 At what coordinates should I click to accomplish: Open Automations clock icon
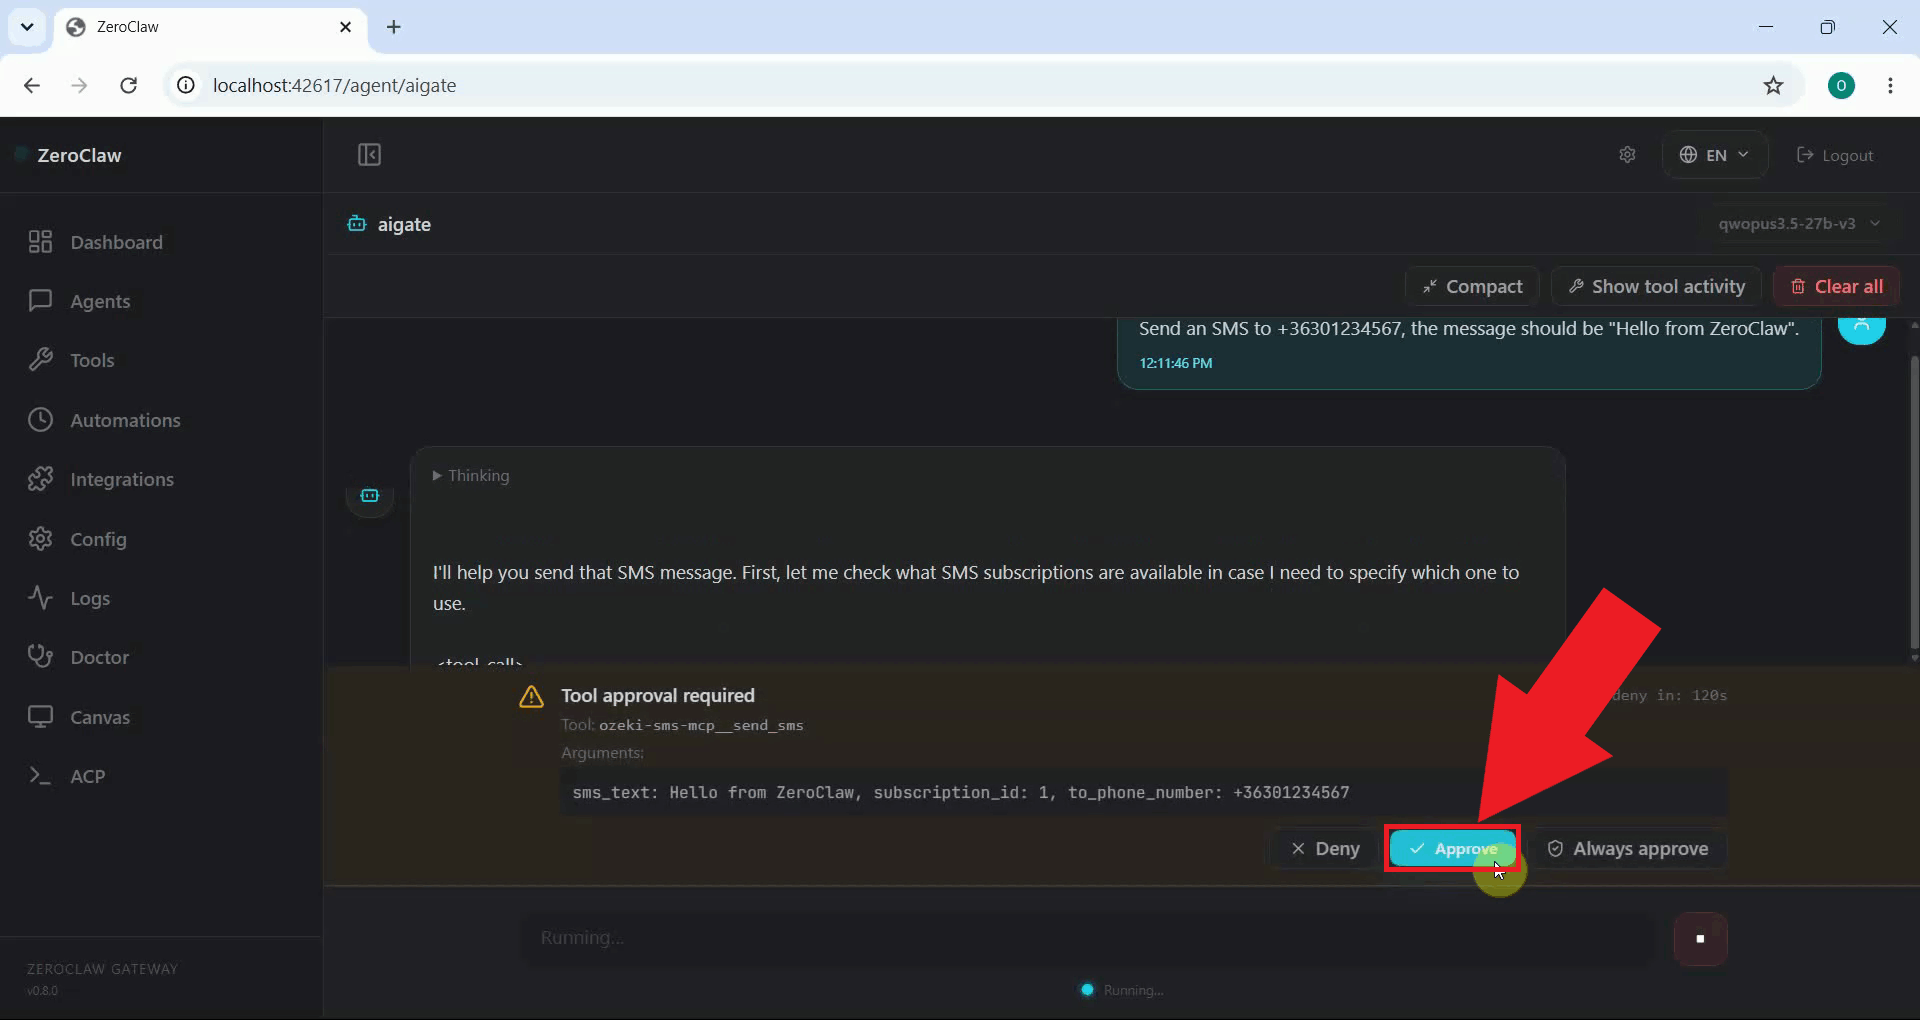pos(40,420)
